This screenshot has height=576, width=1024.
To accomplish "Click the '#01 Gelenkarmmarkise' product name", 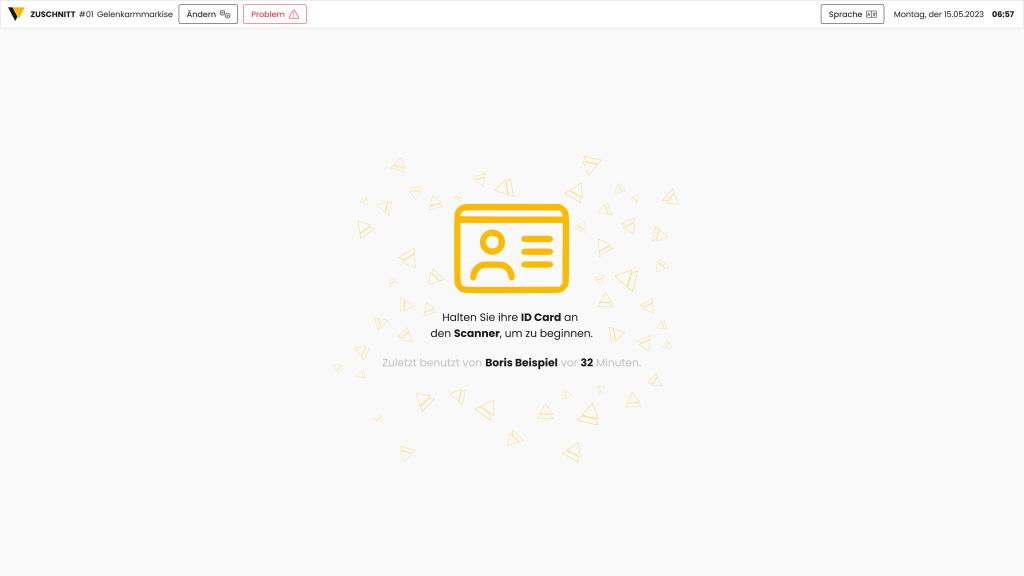I will pos(125,14).
